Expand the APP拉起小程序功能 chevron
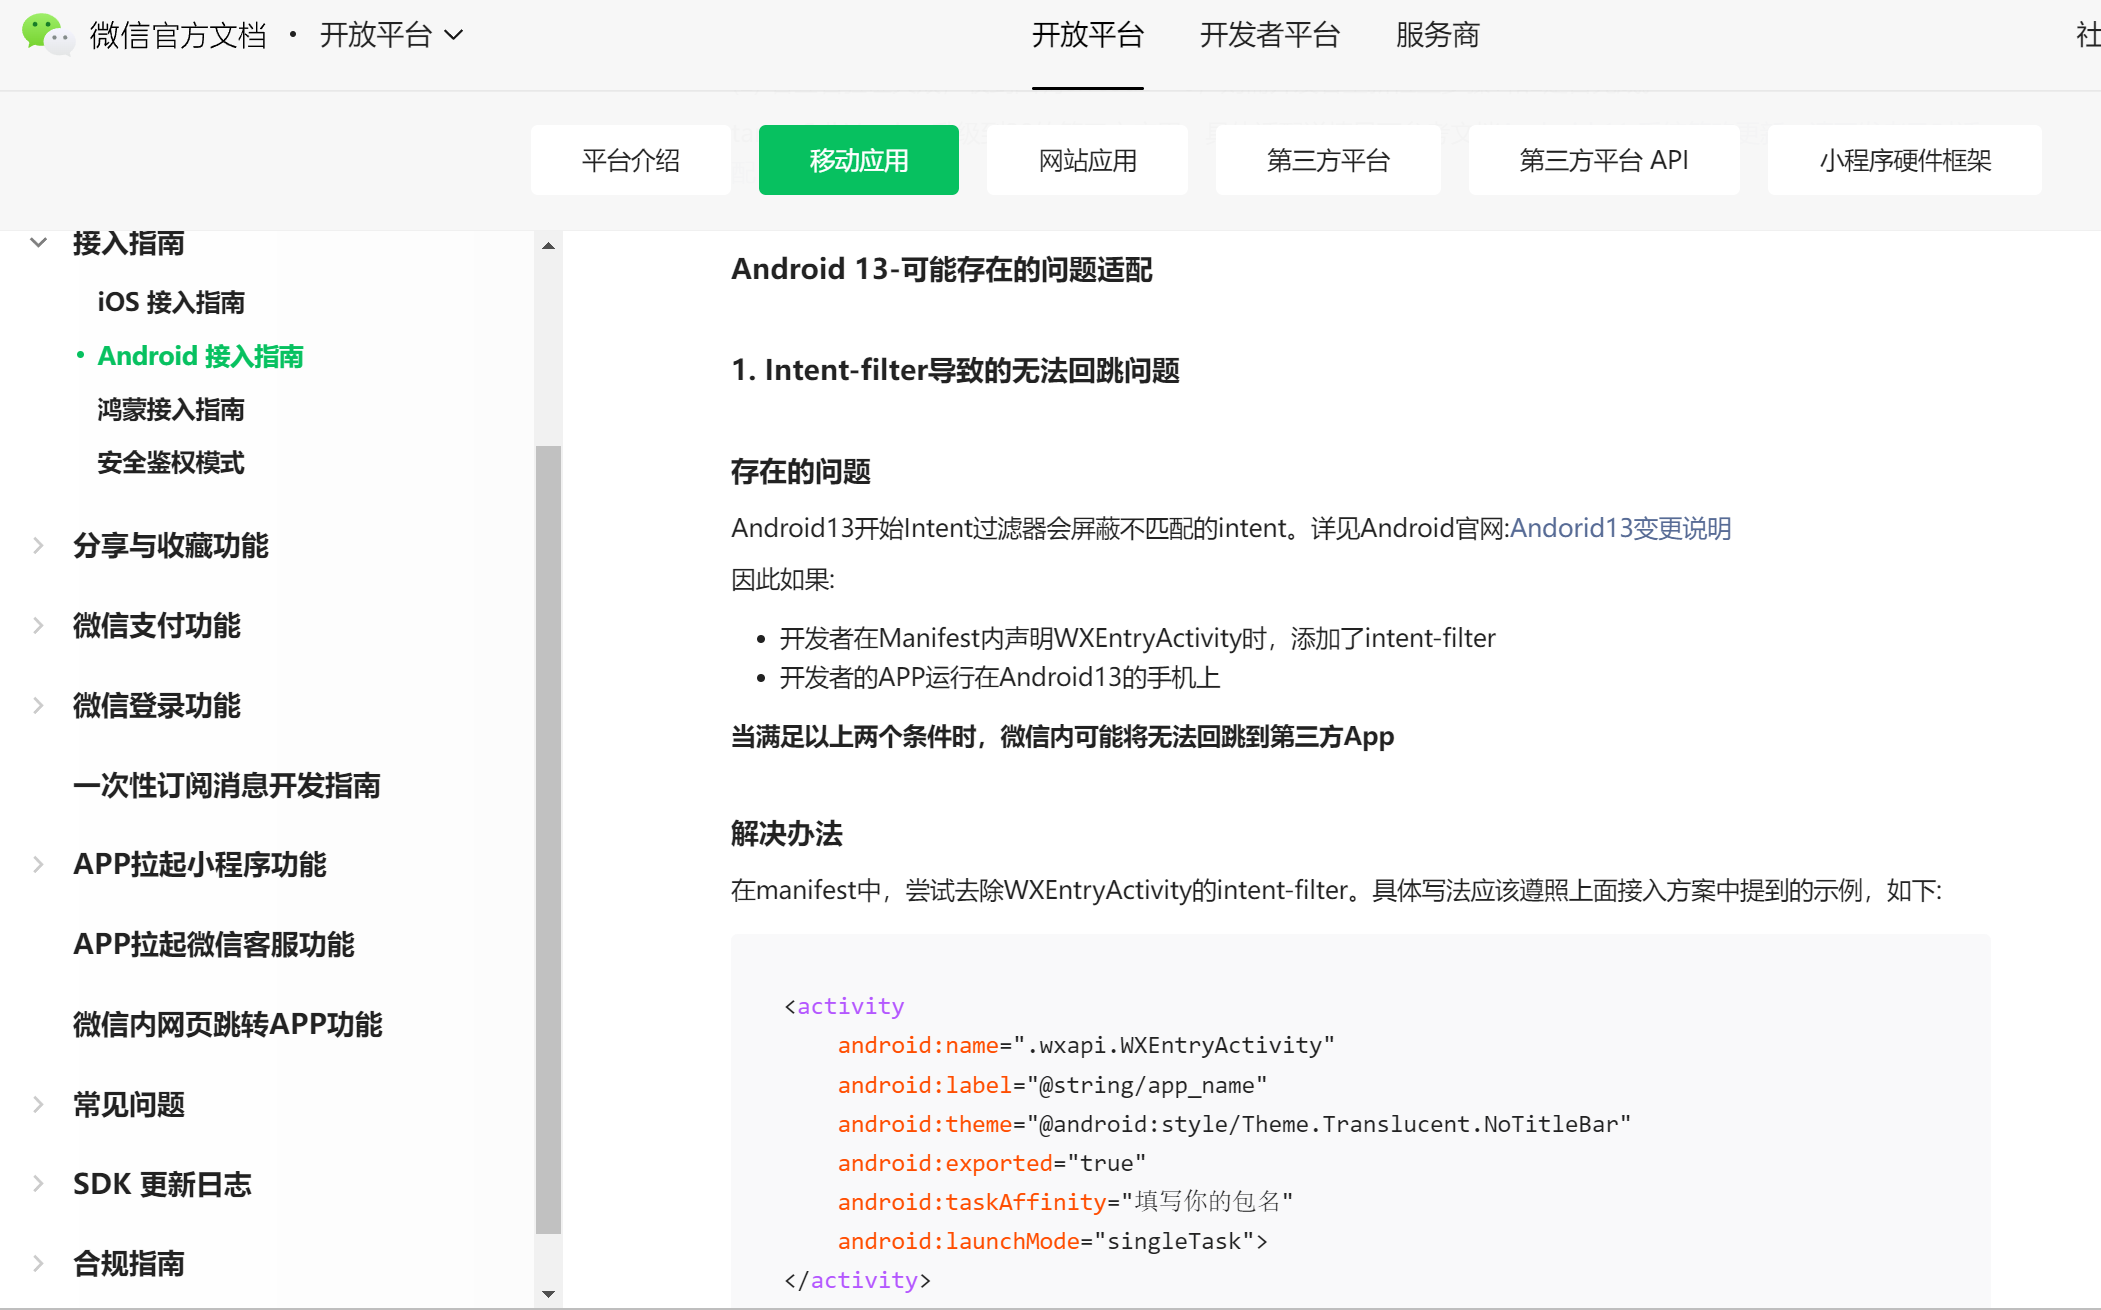2101x1310 pixels. click(x=39, y=864)
